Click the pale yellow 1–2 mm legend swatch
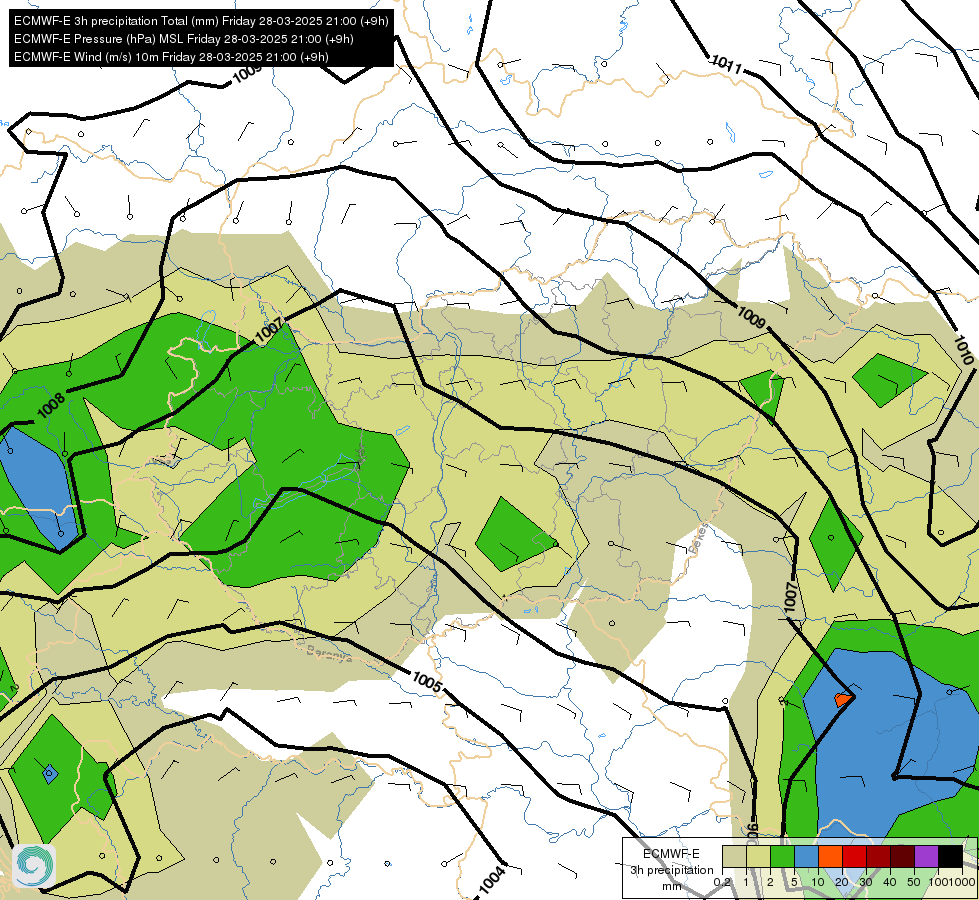 click(x=758, y=856)
